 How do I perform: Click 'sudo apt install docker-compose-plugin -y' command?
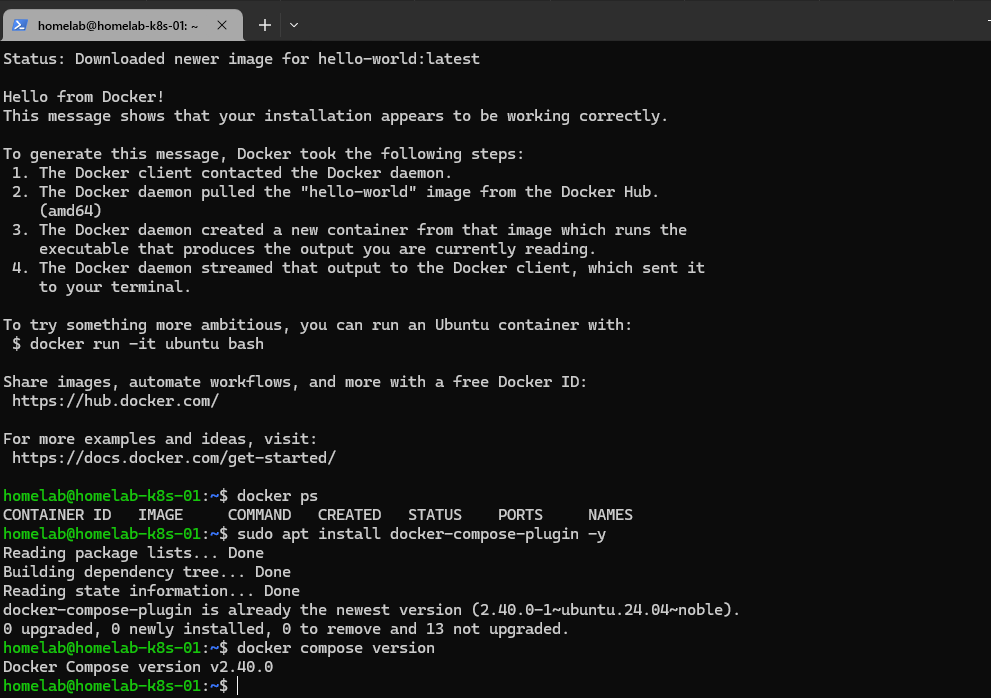422,534
